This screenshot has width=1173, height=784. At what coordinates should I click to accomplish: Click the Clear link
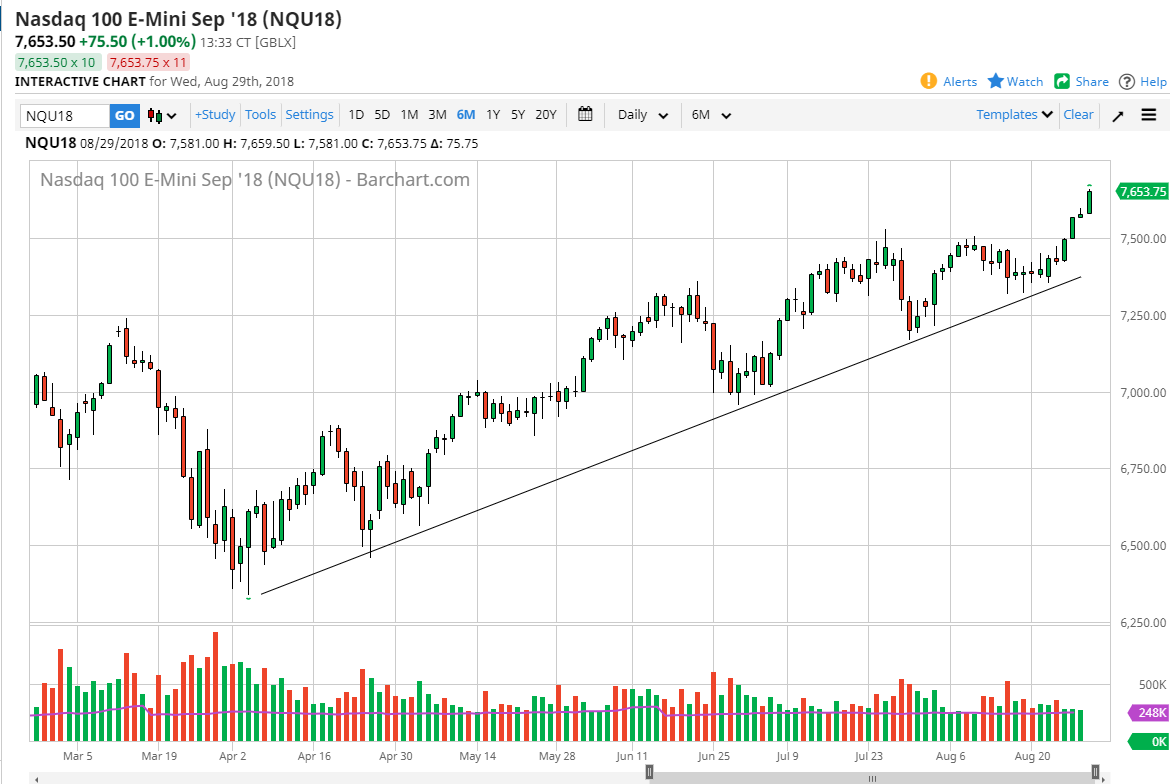[1078, 114]
